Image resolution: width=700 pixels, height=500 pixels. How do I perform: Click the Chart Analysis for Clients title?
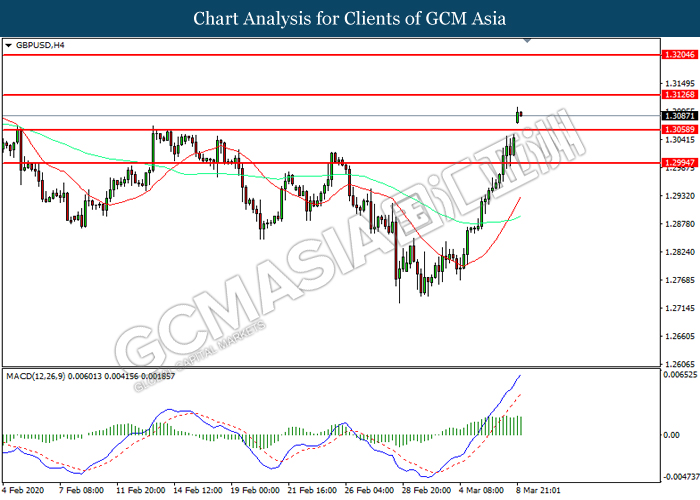(x=350, y=18)
